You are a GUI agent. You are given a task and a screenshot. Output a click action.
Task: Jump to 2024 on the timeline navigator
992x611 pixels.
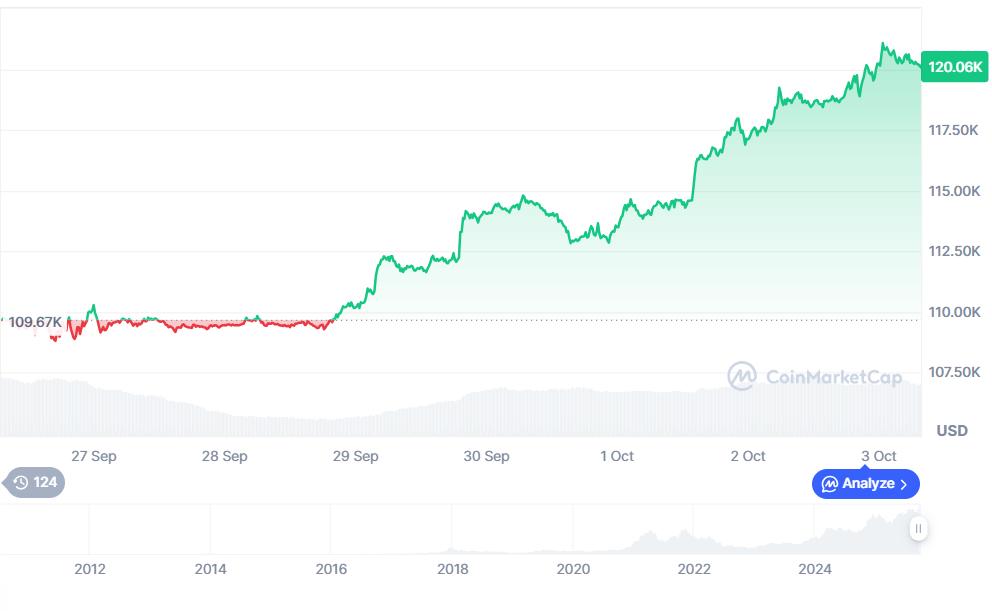pyautogui.click(x=815, y=569)
